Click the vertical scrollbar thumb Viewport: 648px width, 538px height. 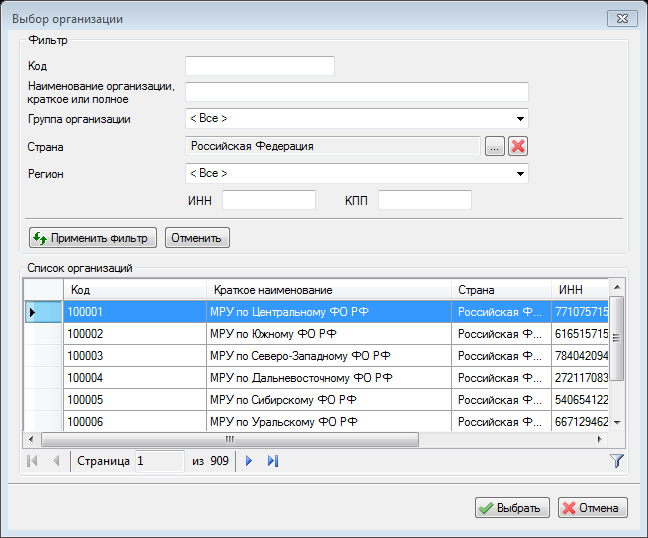[x=617, y=338]
